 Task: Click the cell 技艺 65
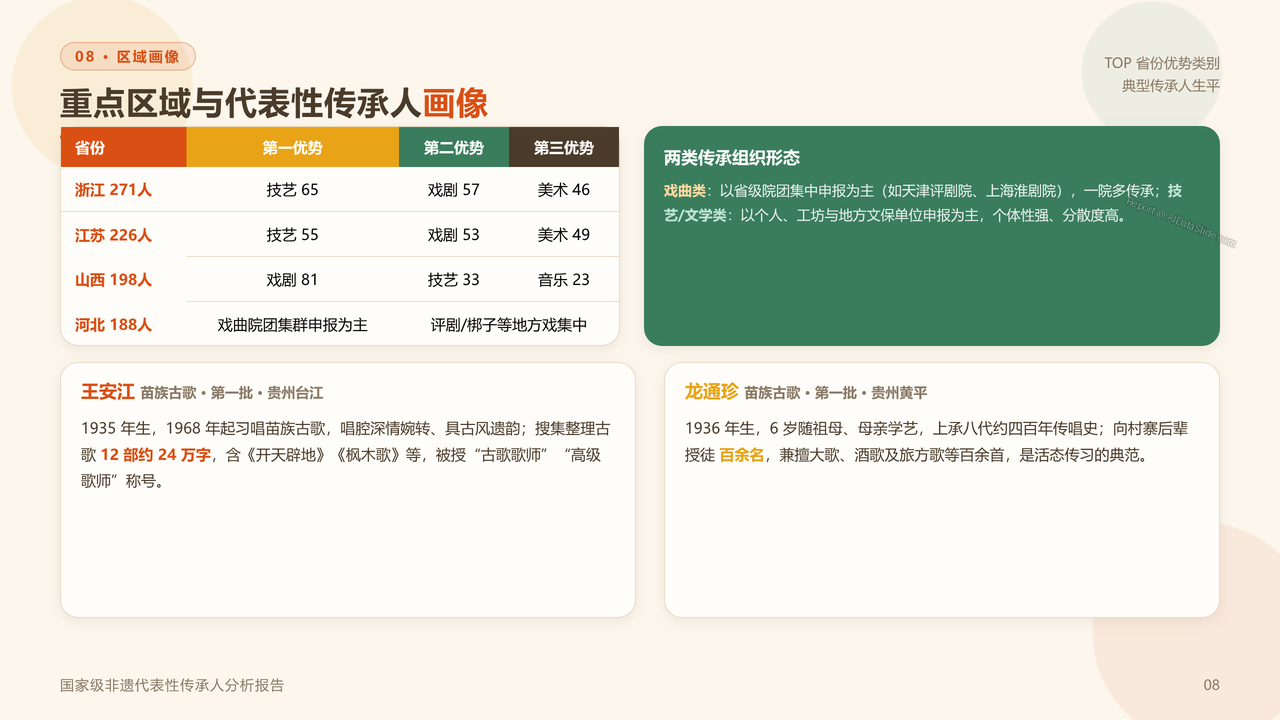293,189
